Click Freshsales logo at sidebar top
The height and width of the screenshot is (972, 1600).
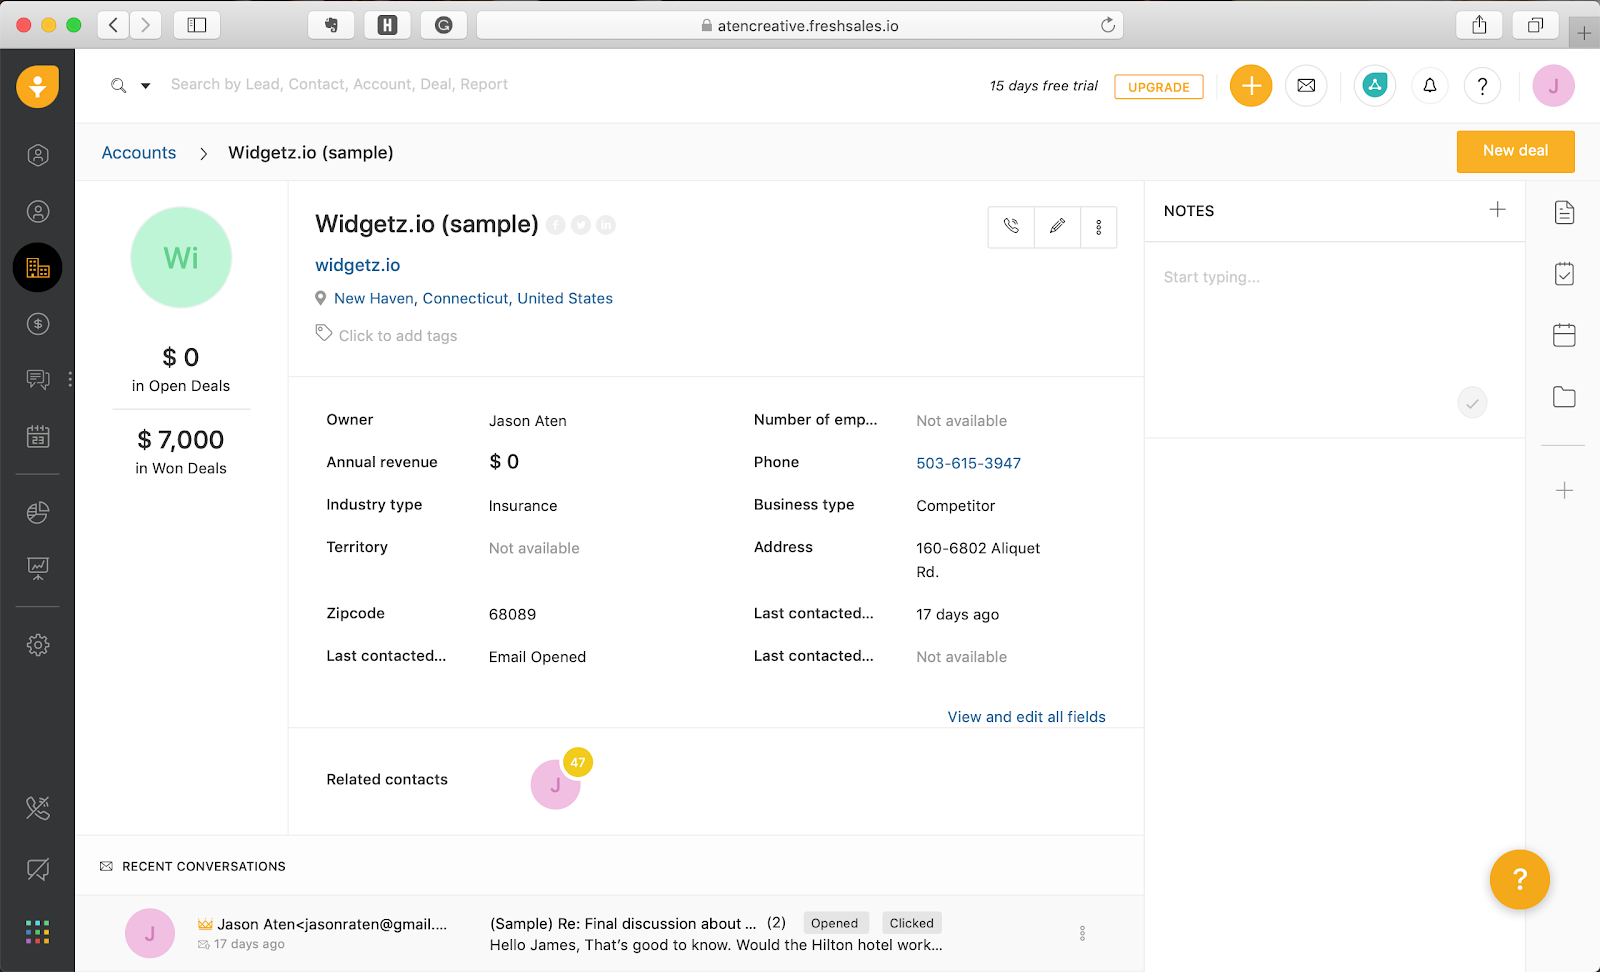pyautogui.click(x=38, y=87)
